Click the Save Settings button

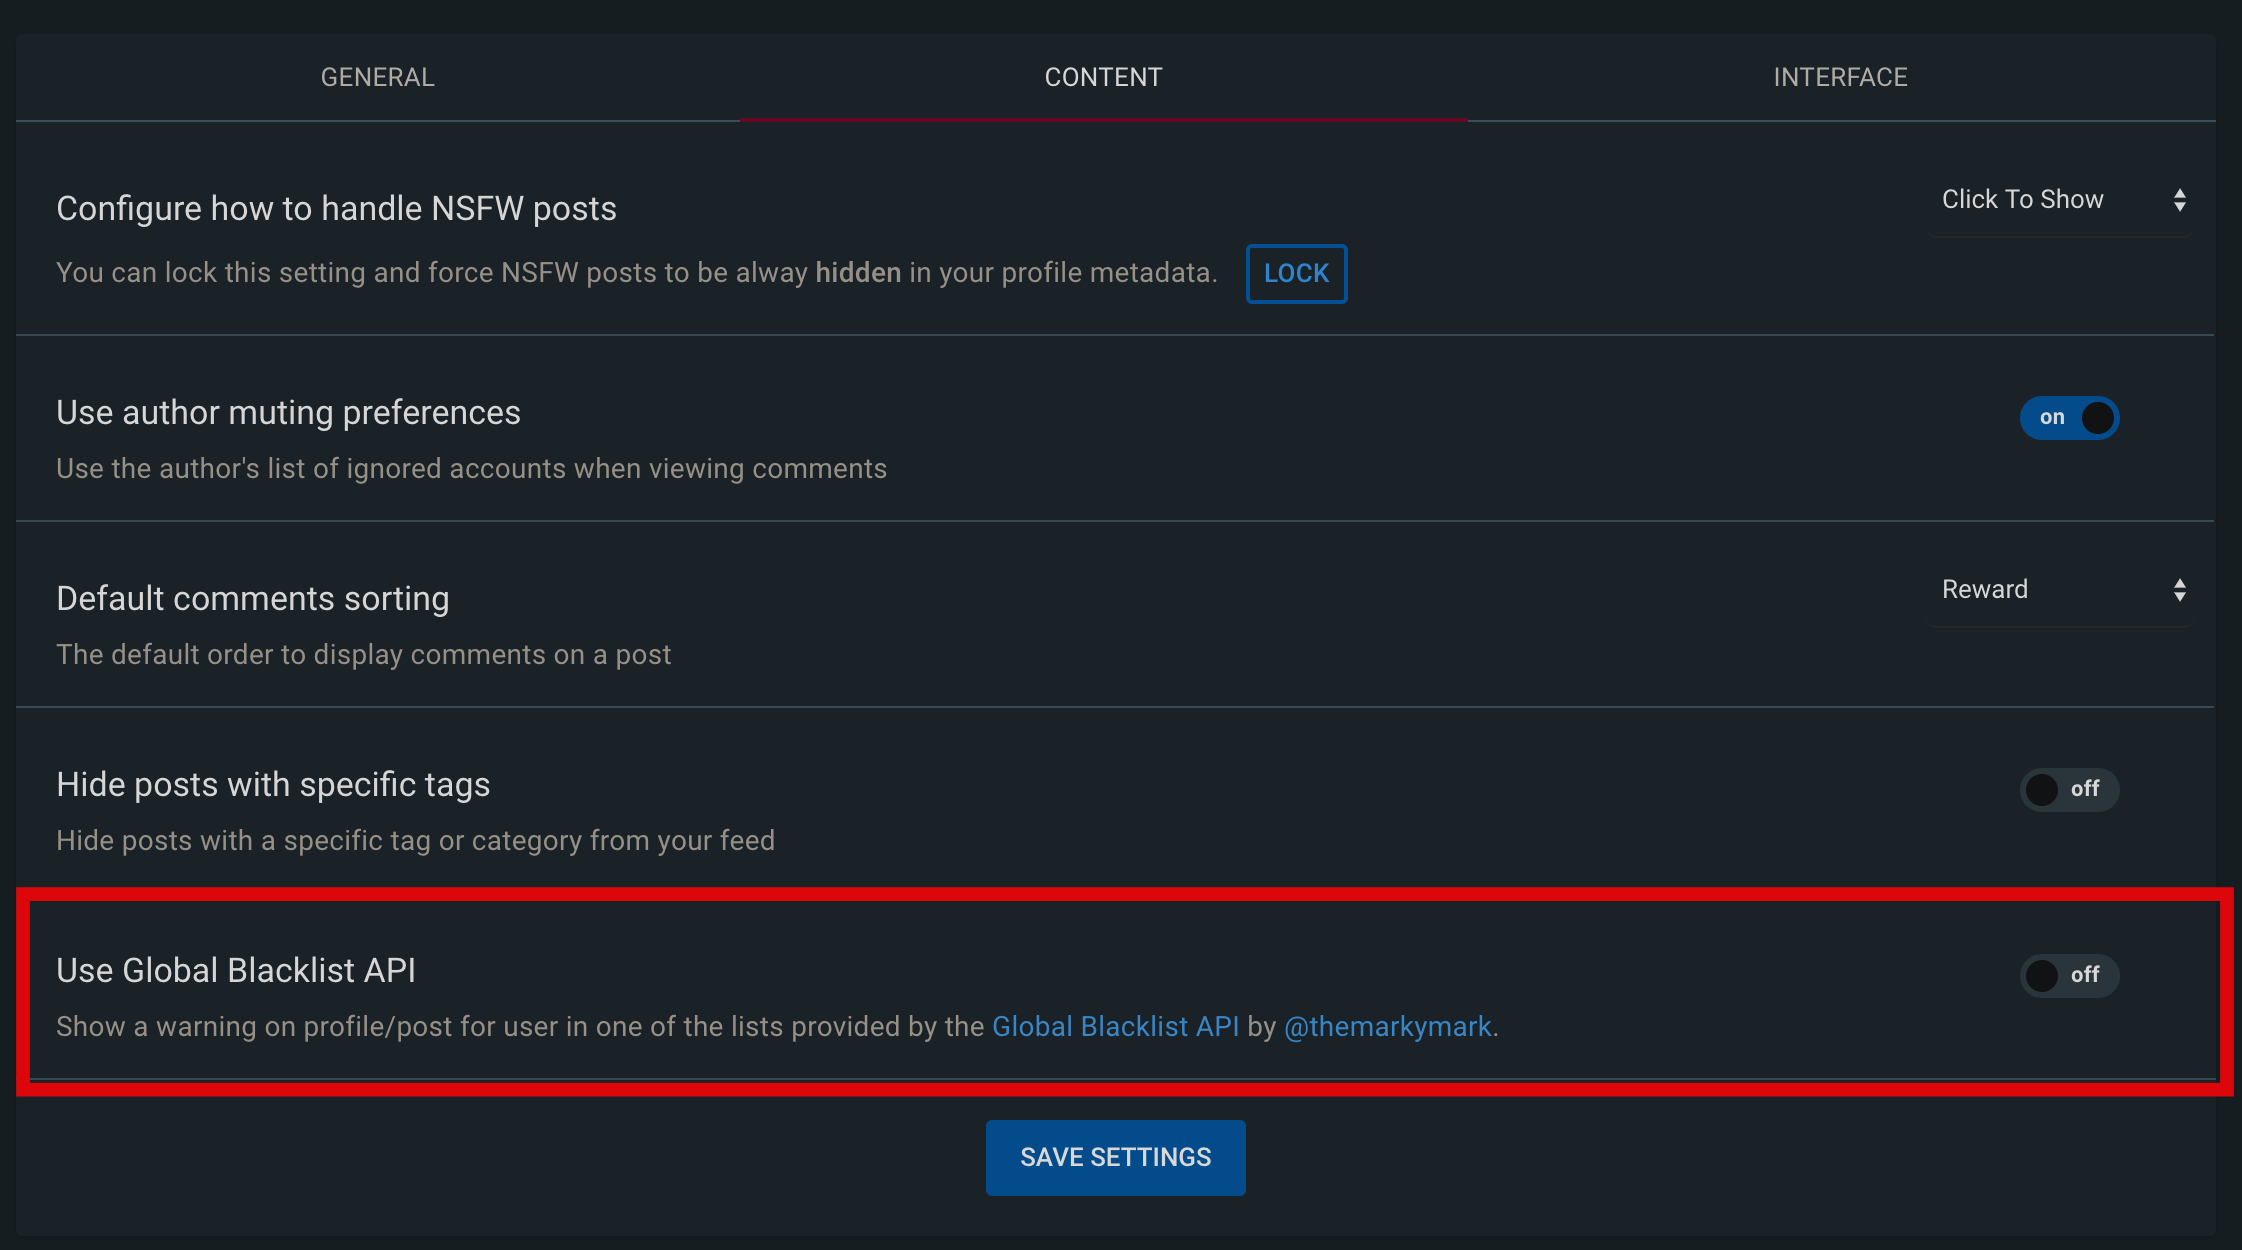[x=1115, y=1157]
